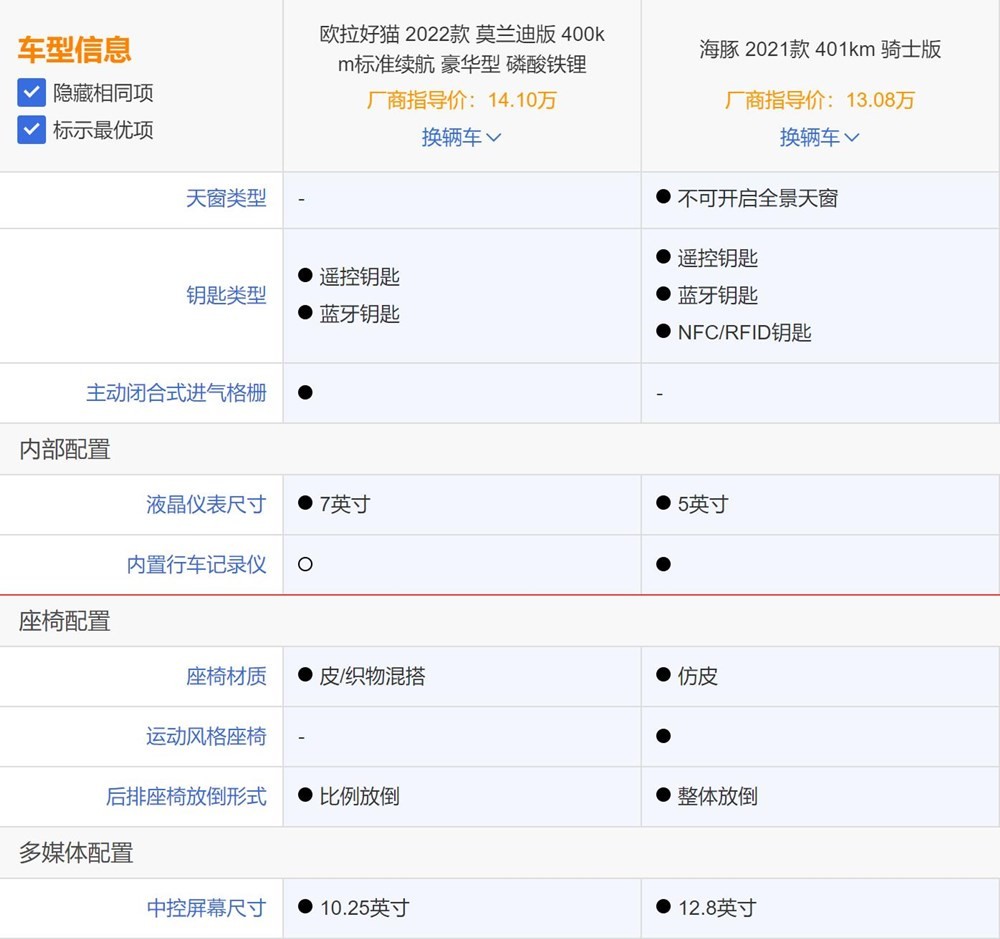Open the 钥匙类型 parameter link
Viewport: 1000px width, 939px height.
pyautogui.click(x=227, y=295)
